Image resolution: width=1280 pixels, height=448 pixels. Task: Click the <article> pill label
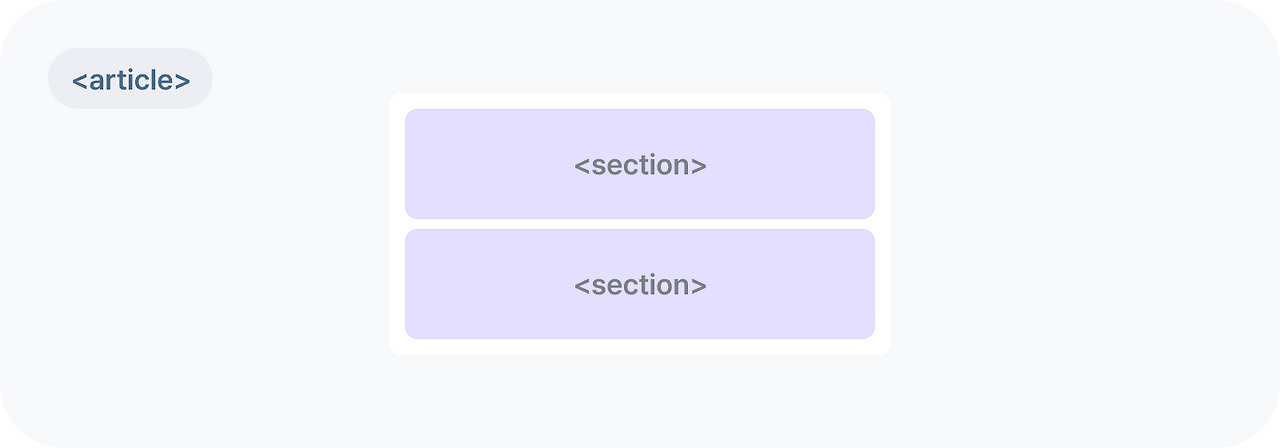(130, 79)
